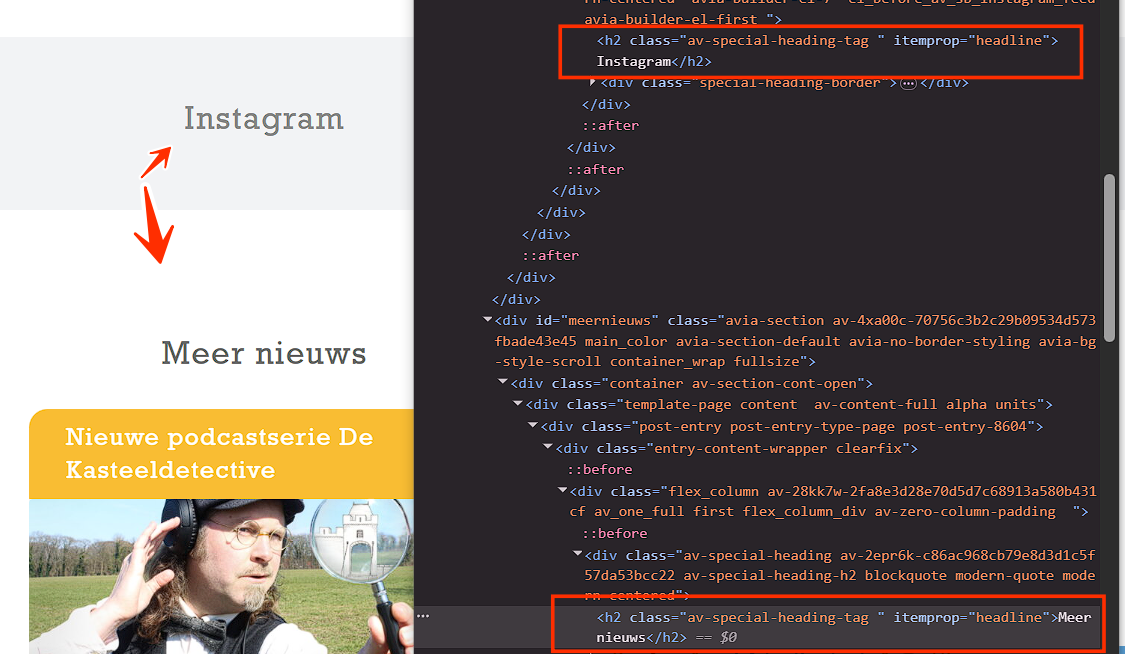The image size is (1125, 654).
Task: Collapse the flex_column av_one_full div
Action: 562,491
